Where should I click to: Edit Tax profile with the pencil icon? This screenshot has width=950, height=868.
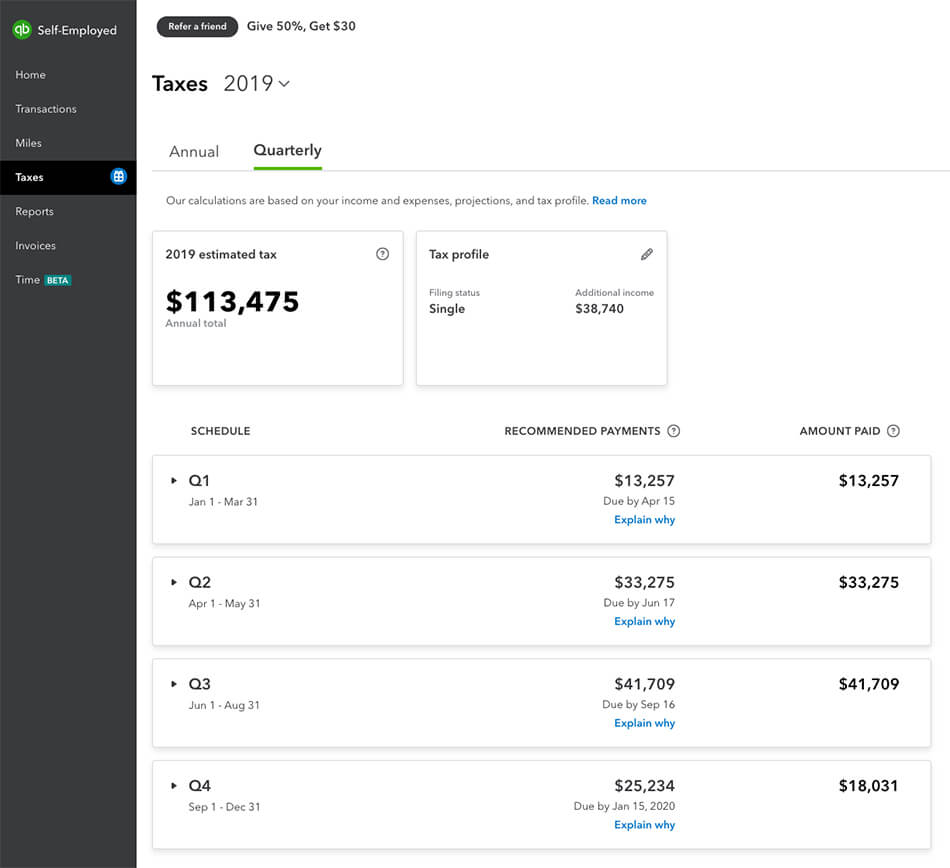click(646, 254)
